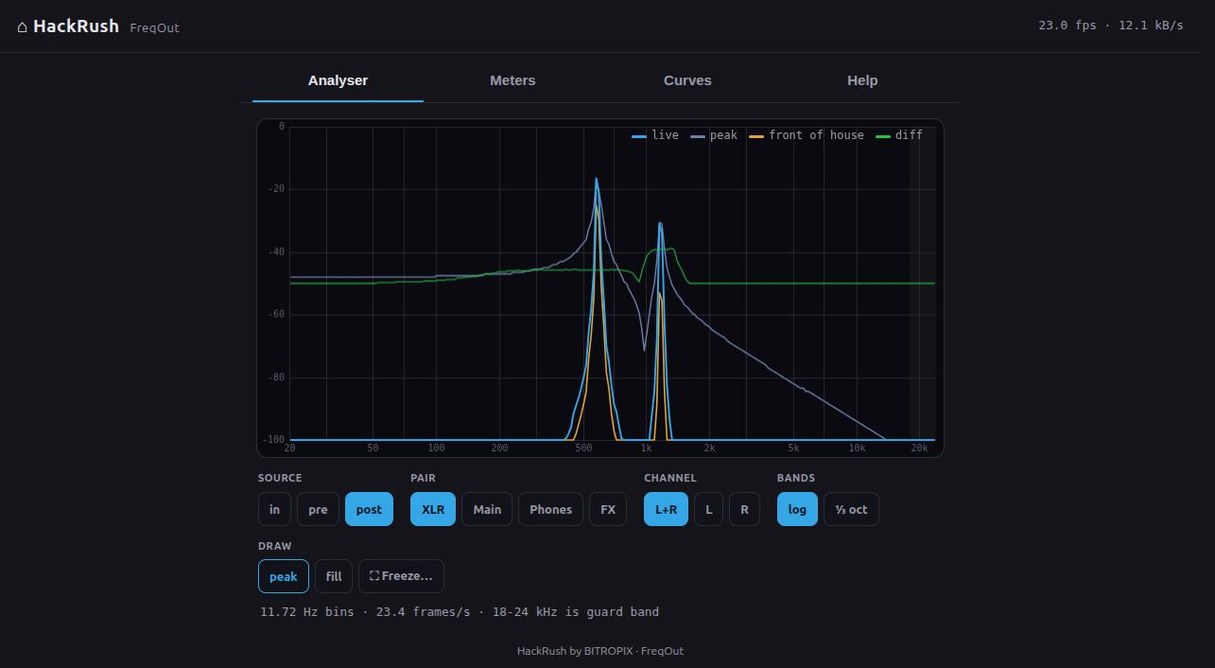
Task: Click the 100 frequency axis label
Action: pos(436,448)
